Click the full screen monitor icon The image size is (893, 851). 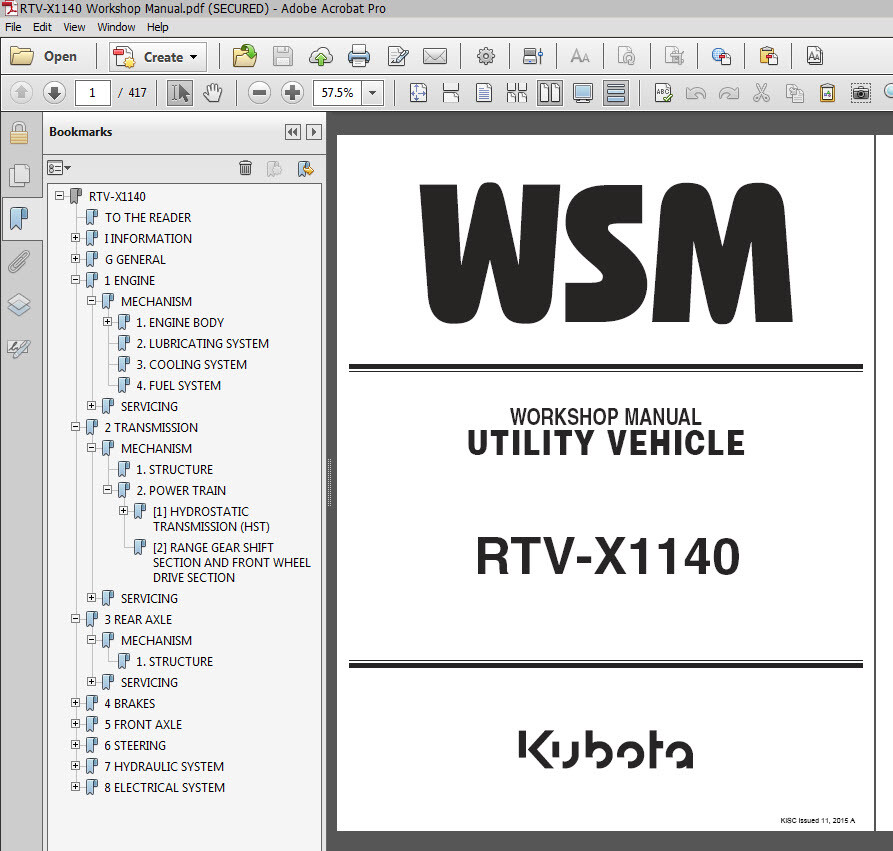[583, 93]
